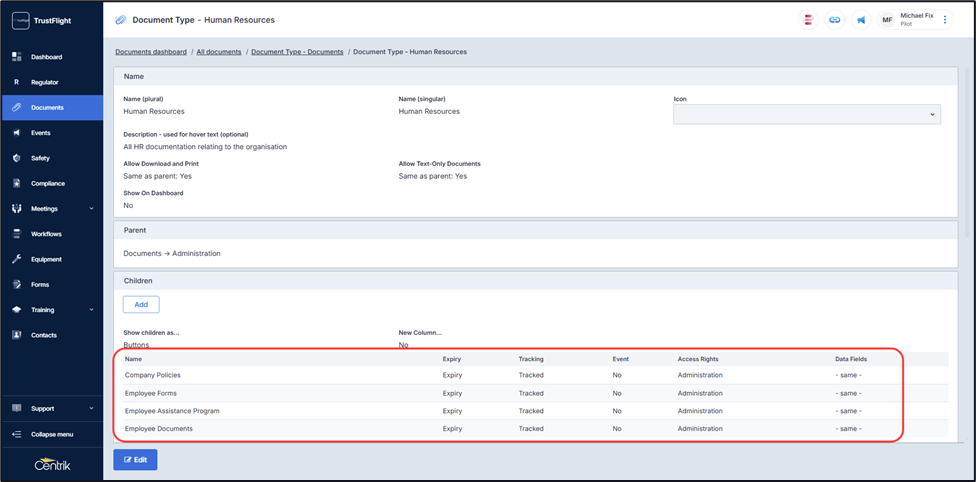The image size is (976, 482).
Task: Open the three-dot user menu
Action: pos(945,20)
